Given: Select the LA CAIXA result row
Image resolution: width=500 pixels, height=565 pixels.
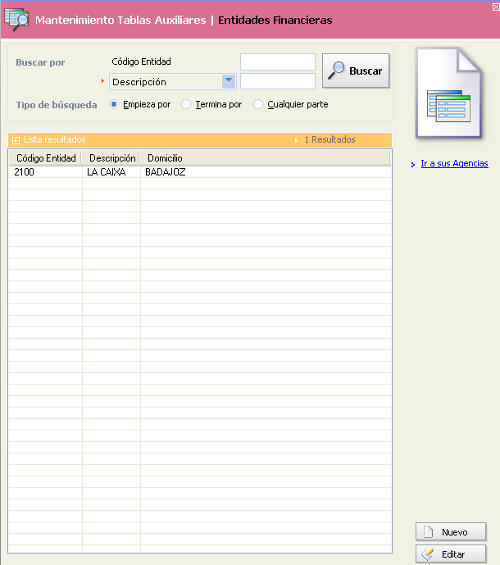Looking at the screenshot, I should [x=200, y=172].
